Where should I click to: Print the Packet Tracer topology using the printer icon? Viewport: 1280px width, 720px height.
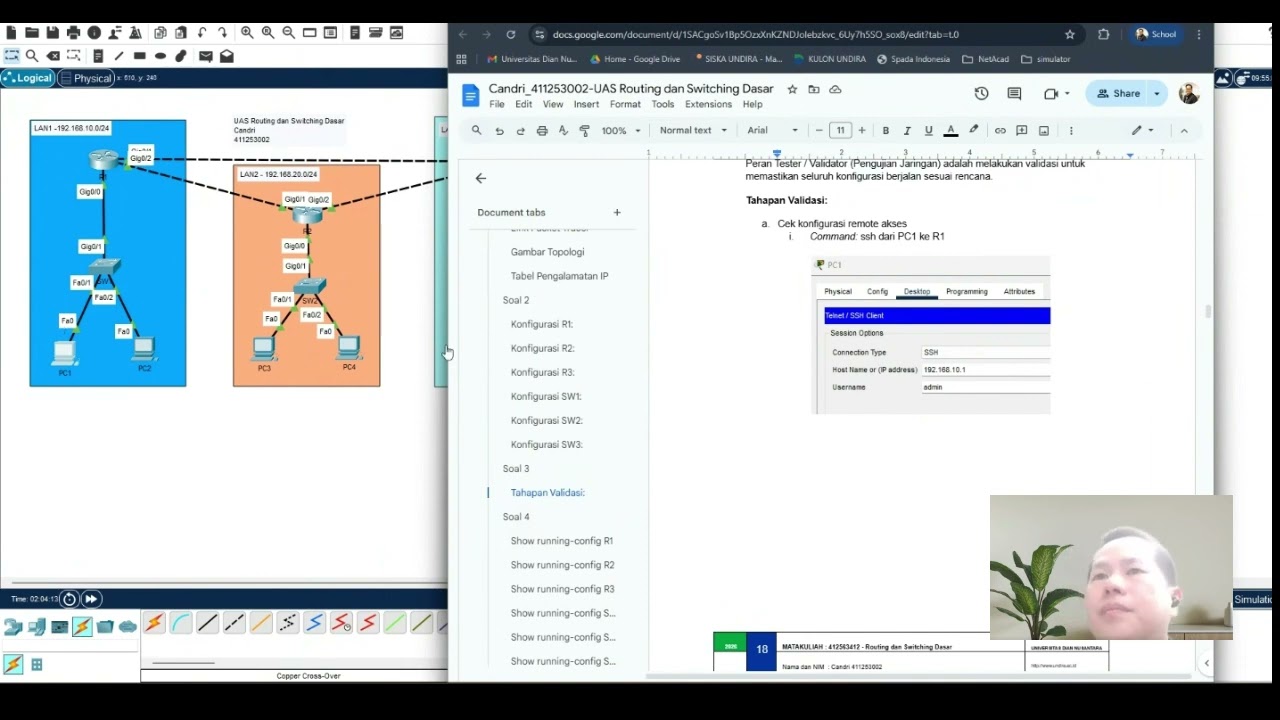click(x=74, y=33)
